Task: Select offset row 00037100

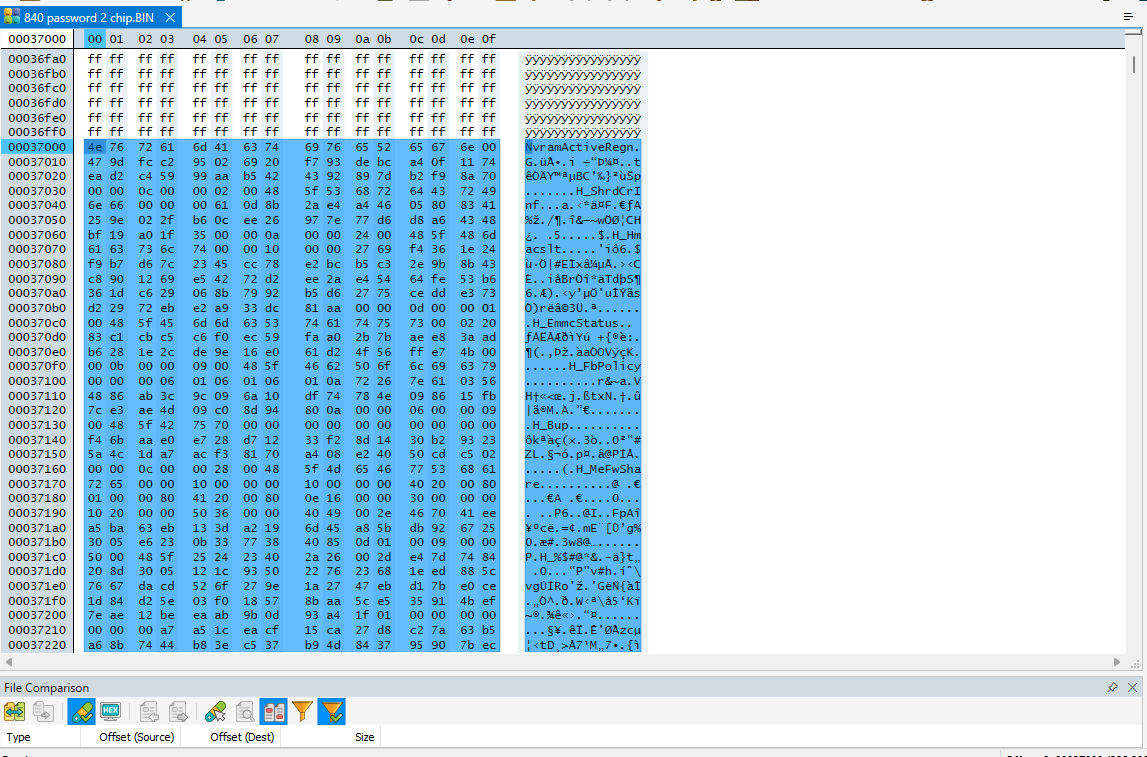Action: 37,381
